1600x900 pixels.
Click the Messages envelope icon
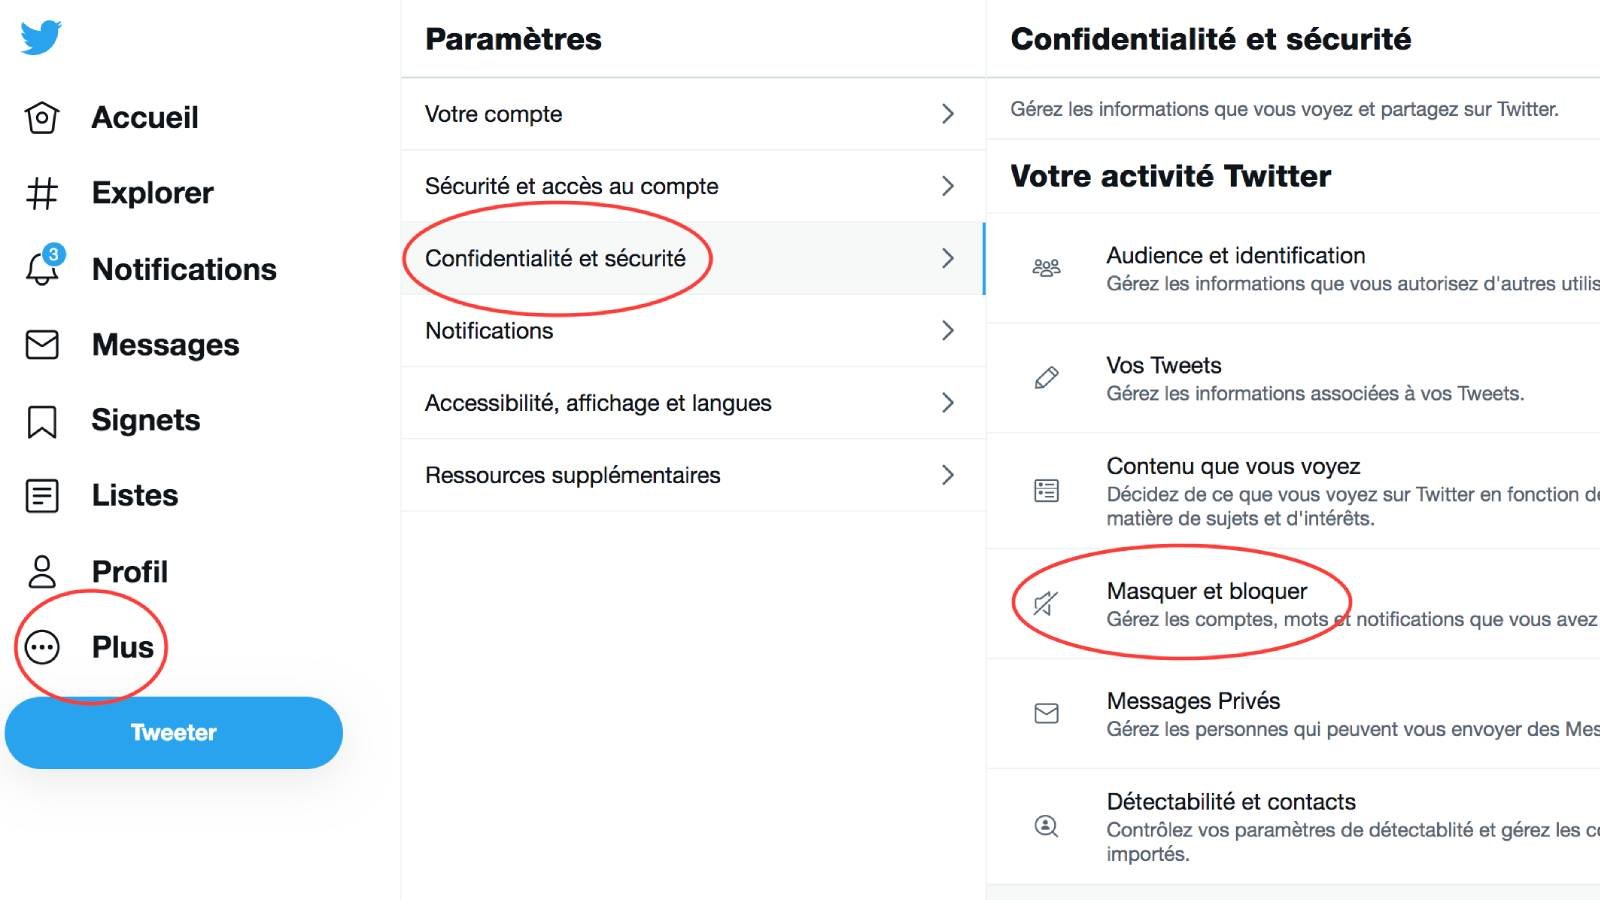tap(42, 345)
